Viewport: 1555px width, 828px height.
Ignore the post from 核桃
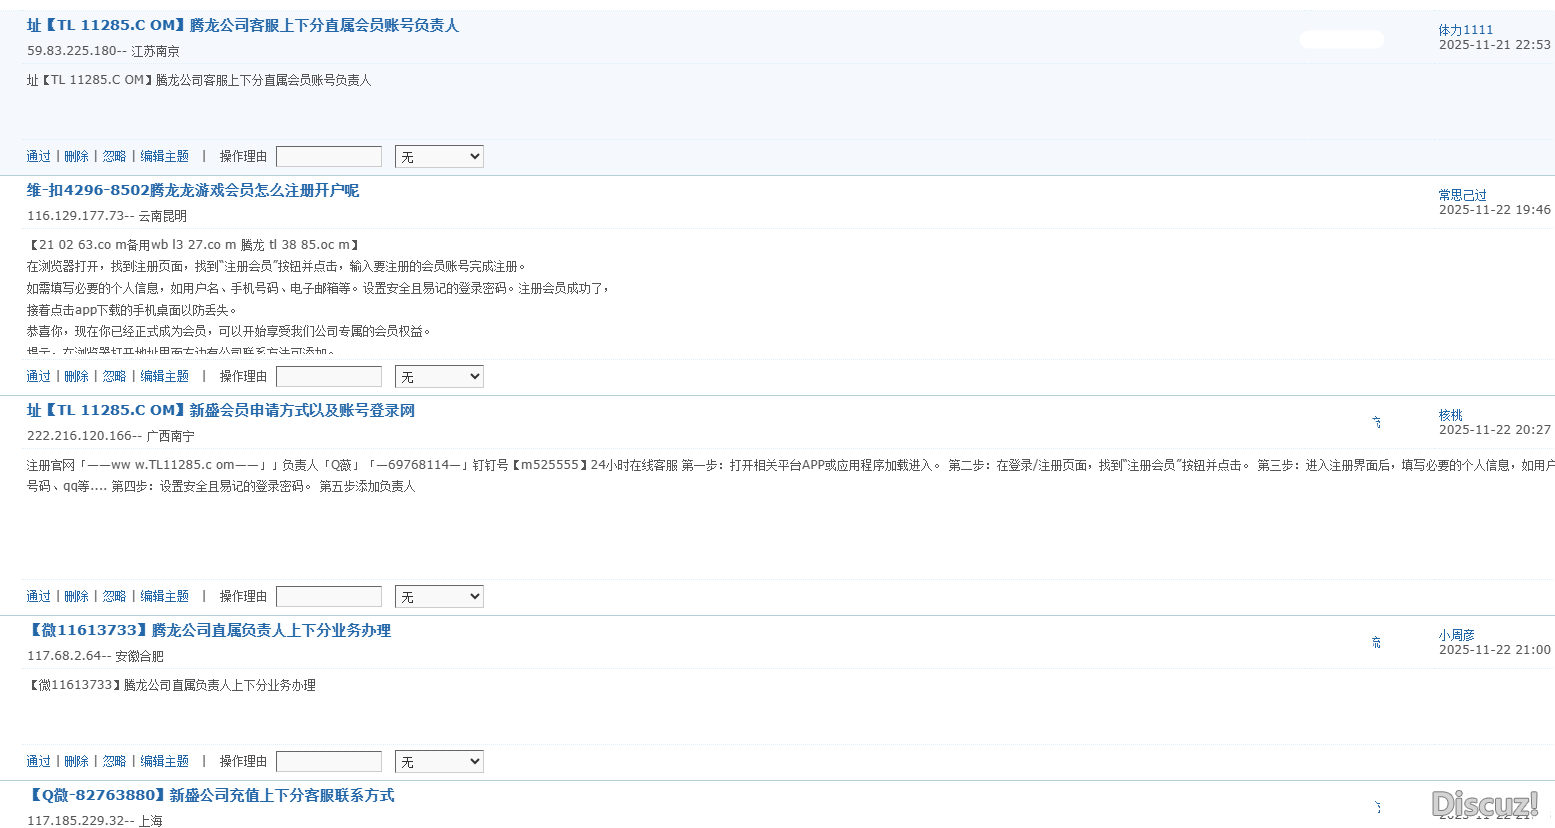point(114,596)
